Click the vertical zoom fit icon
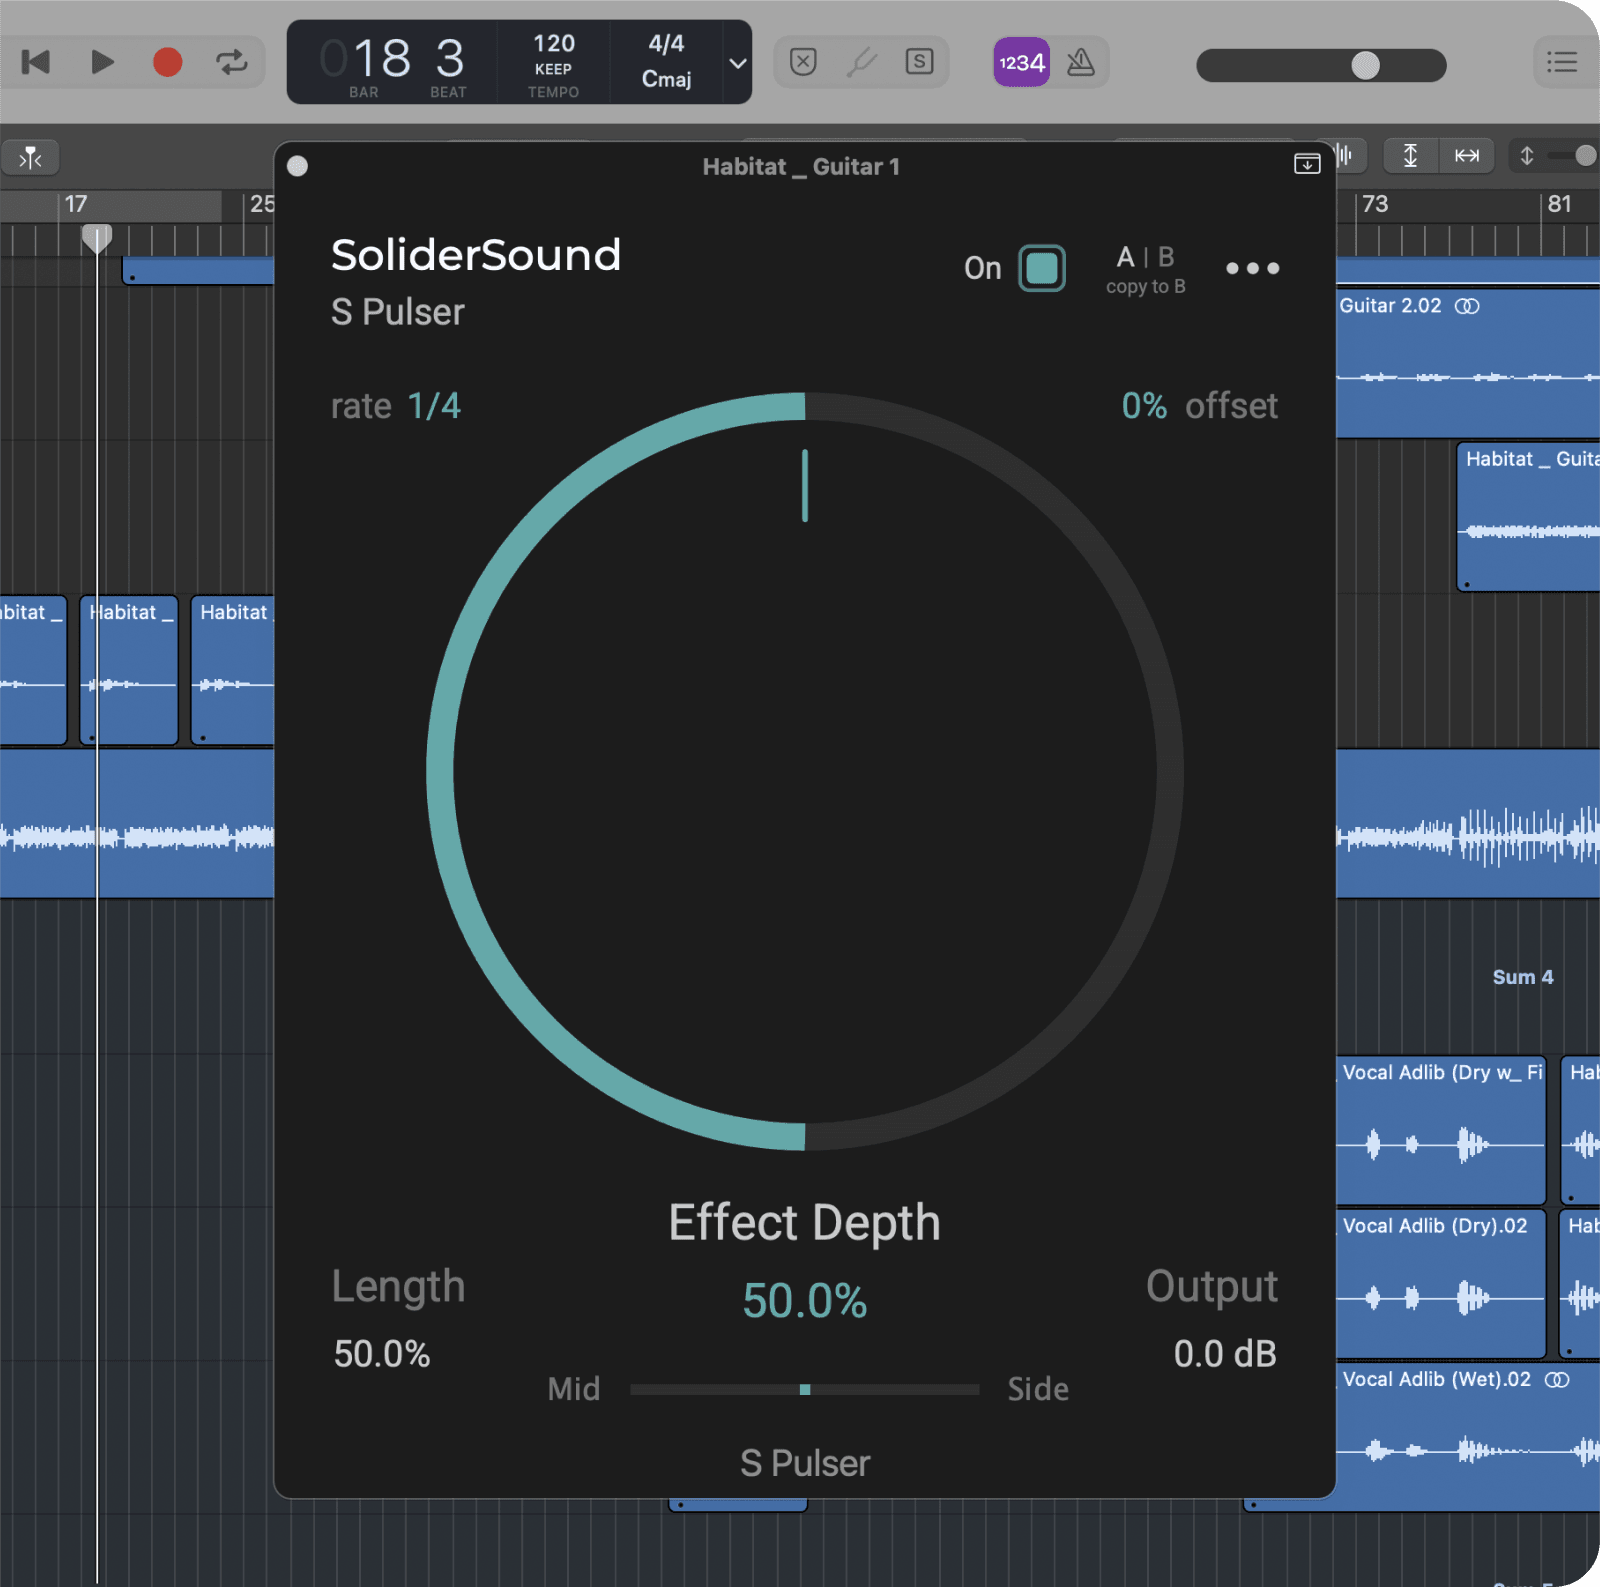The width and height of the screenshot is (1600, 1587). pos(1410,156)
